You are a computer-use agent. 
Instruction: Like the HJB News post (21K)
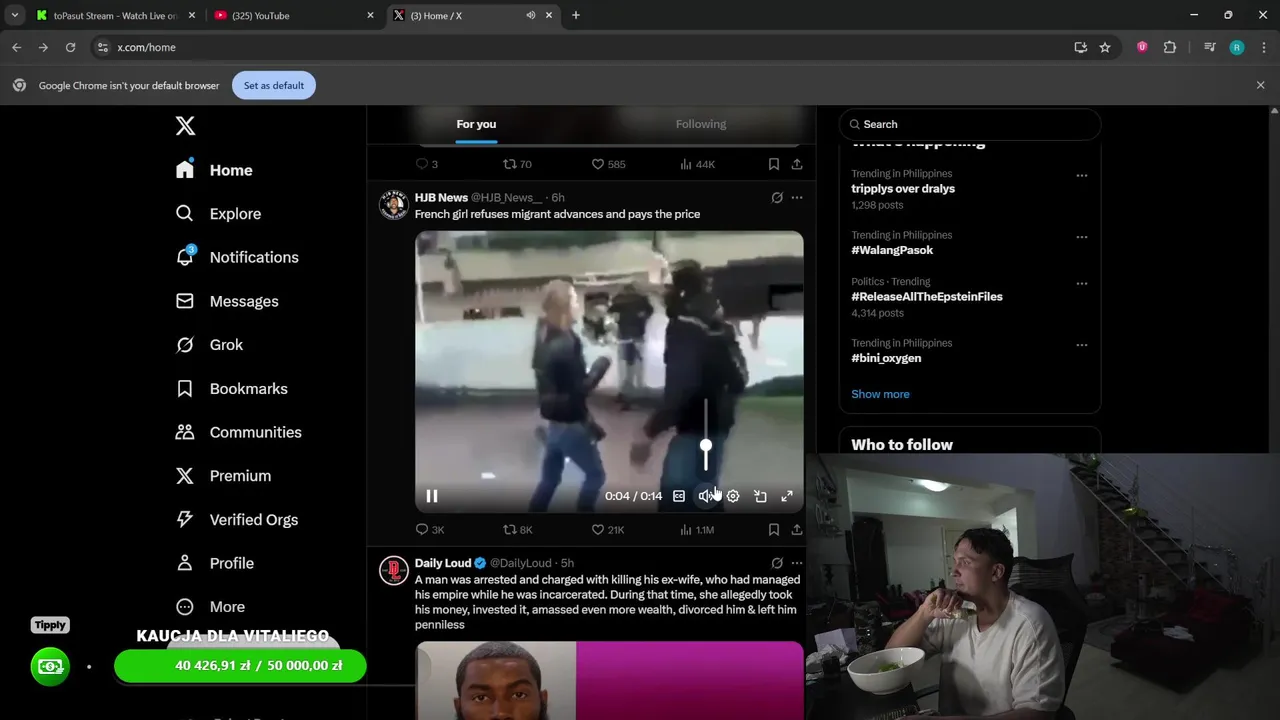pos(607,530)
